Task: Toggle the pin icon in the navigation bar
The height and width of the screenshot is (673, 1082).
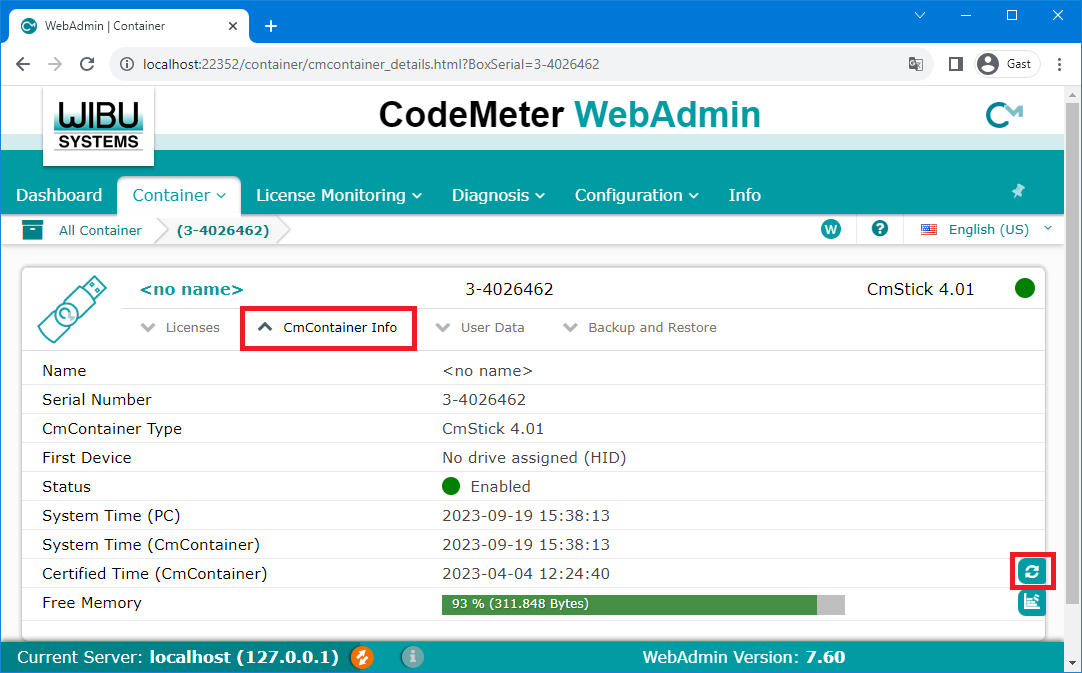Action: 1018,189
